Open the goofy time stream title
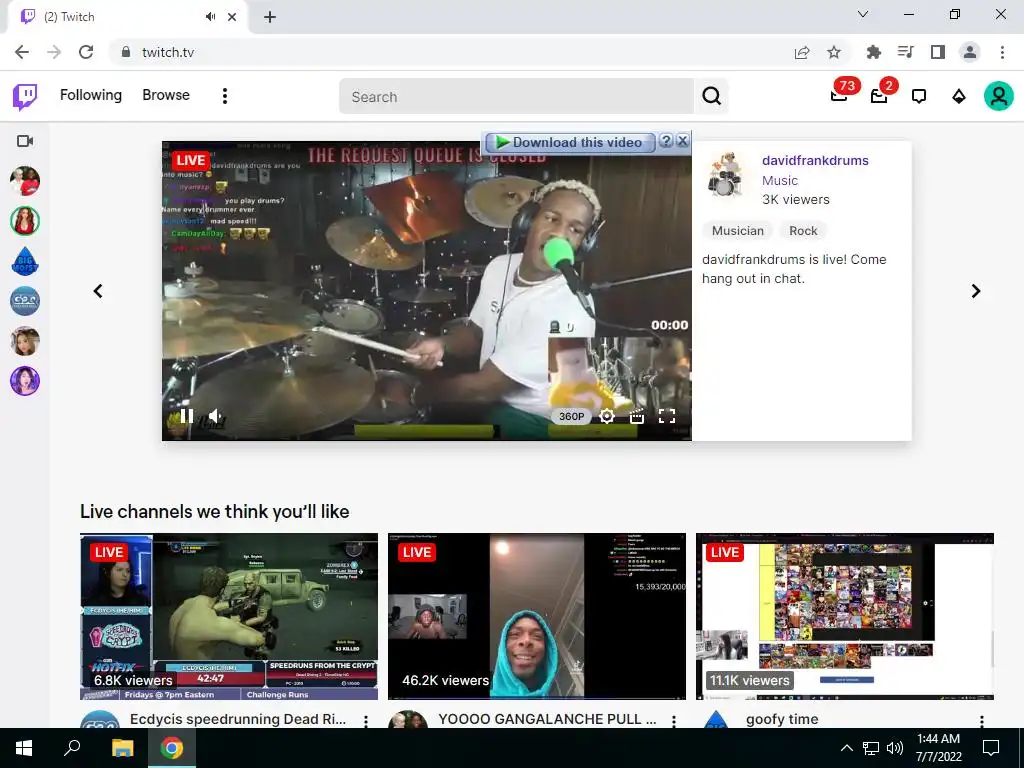This screenshot has height=768, width=1024. pos(782,719)
